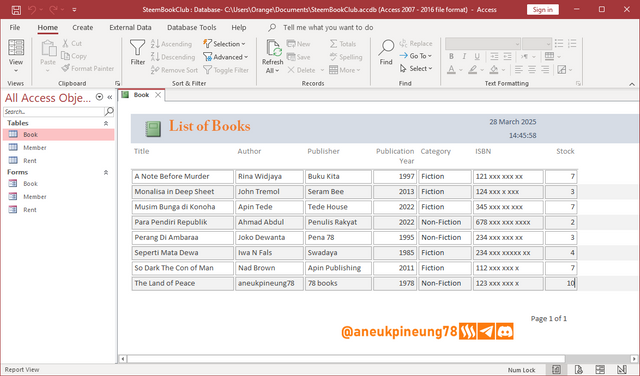The height and width of the screenshot is (376, 640).
Task: Toggle Italic text formatting
Action: point(464,56)
